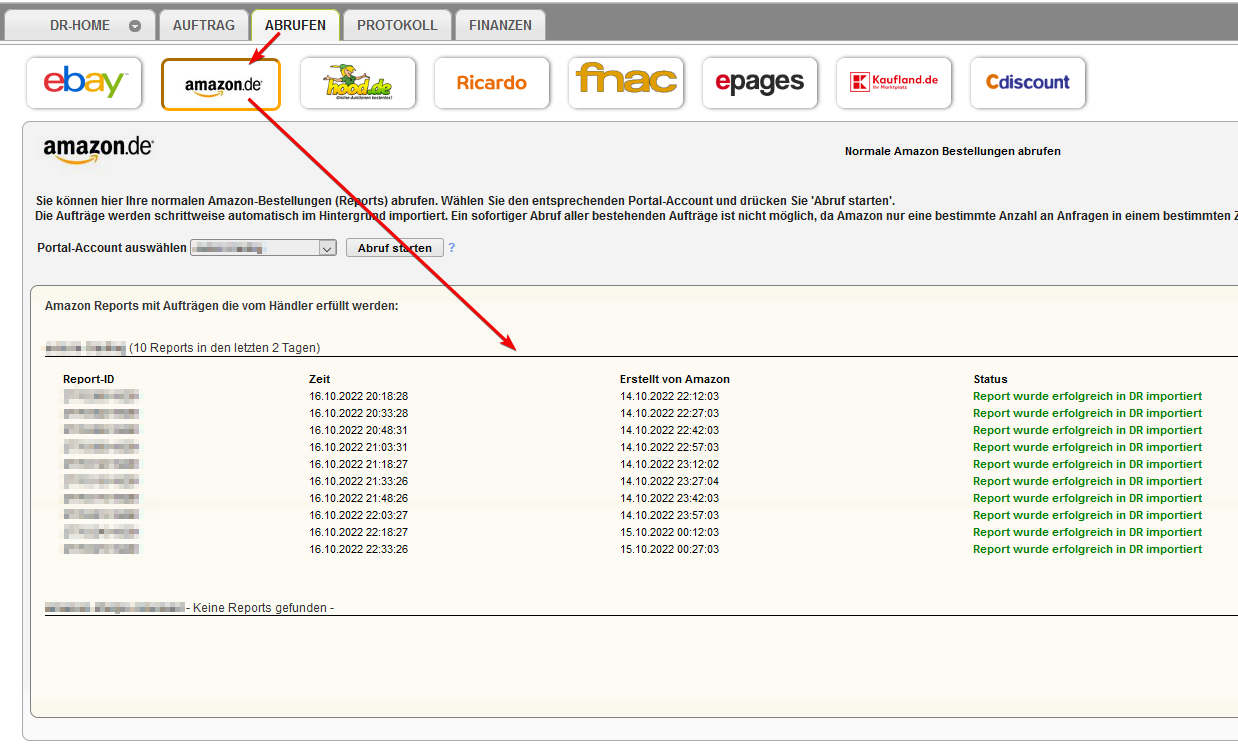The image size is (1238, 754).
Task: Select time 16.10.2022 20:33:28
Action: (359, 413)
